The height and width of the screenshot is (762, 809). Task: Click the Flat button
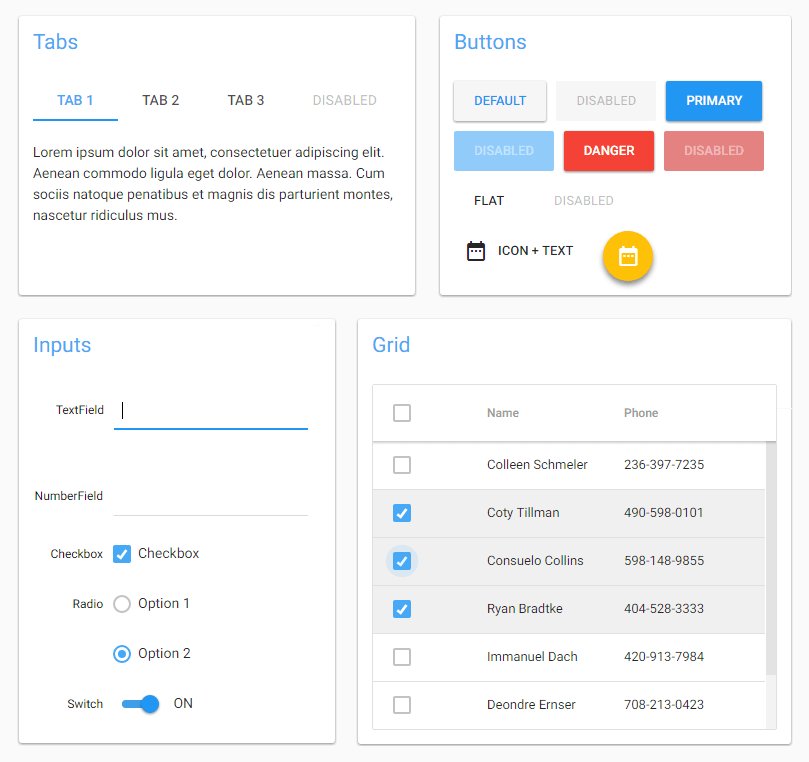489,201
